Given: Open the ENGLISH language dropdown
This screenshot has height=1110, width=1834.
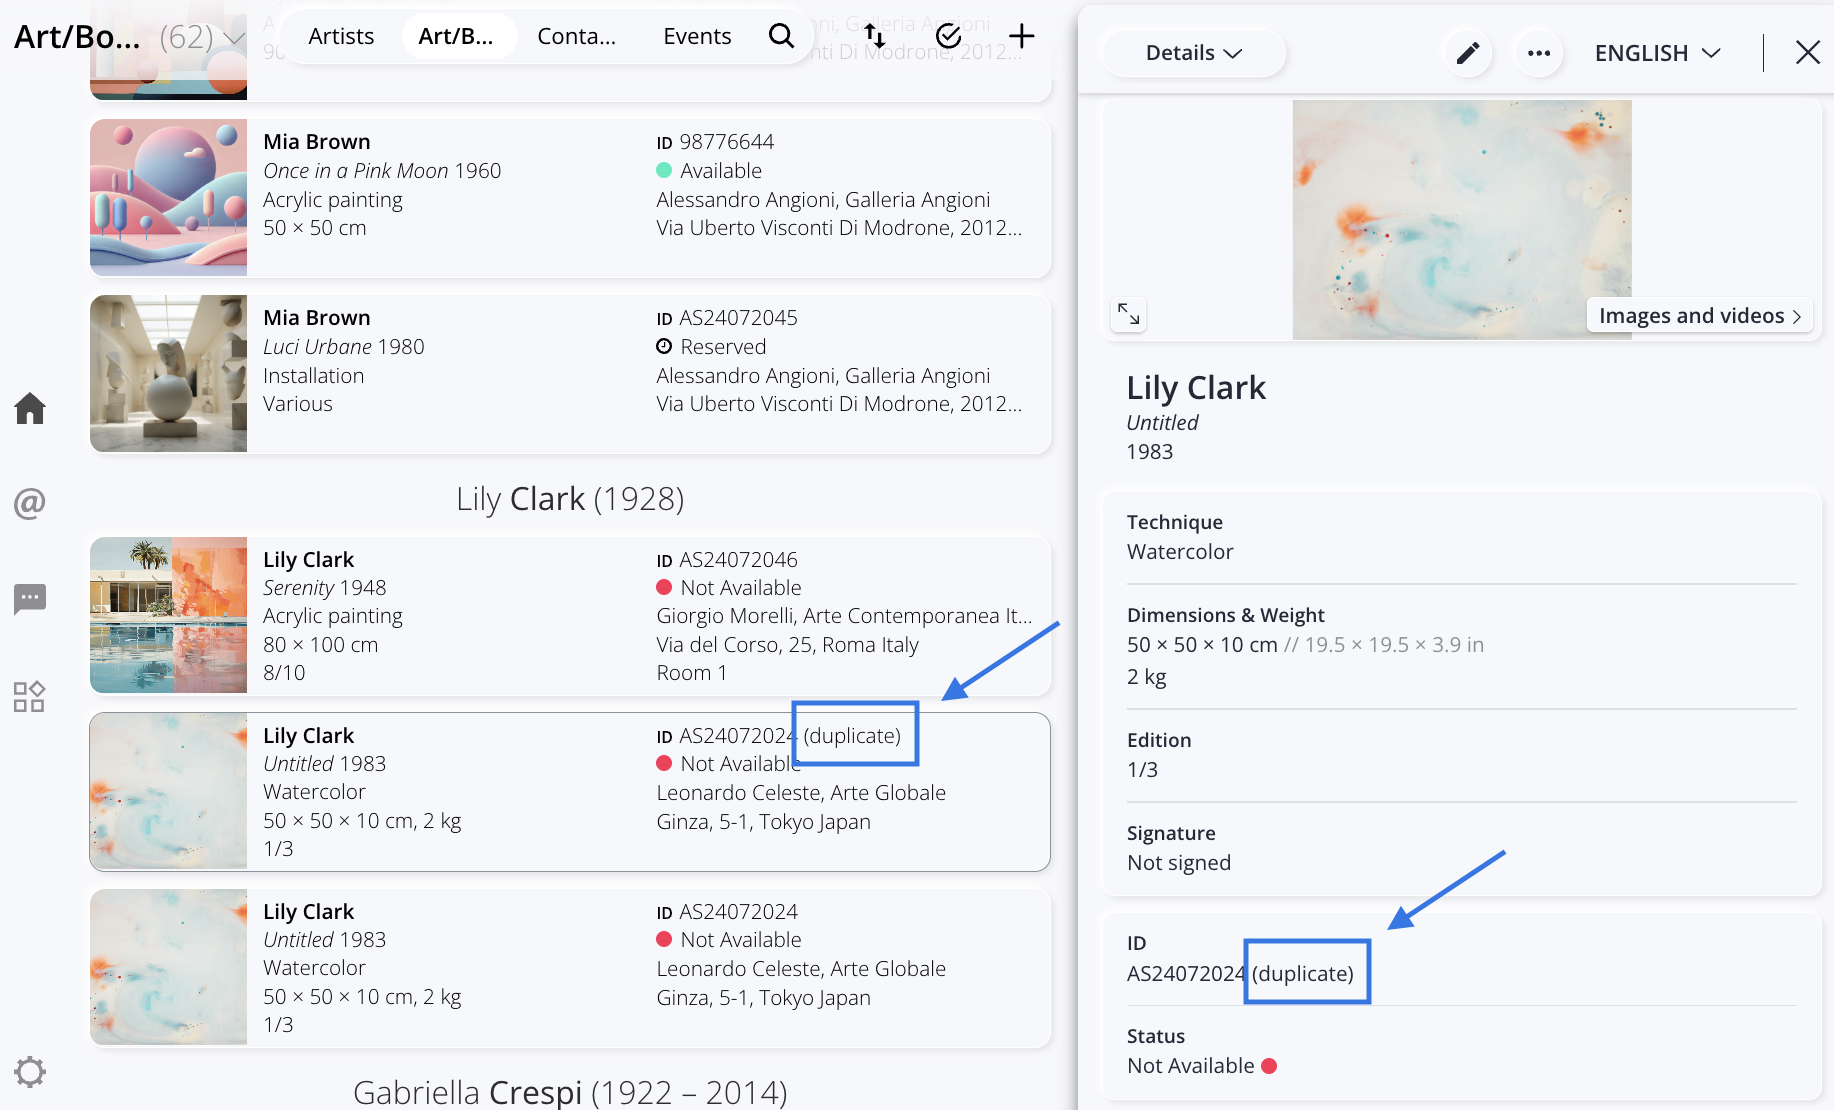Looking at the screenshot, I should [1657, 53].
